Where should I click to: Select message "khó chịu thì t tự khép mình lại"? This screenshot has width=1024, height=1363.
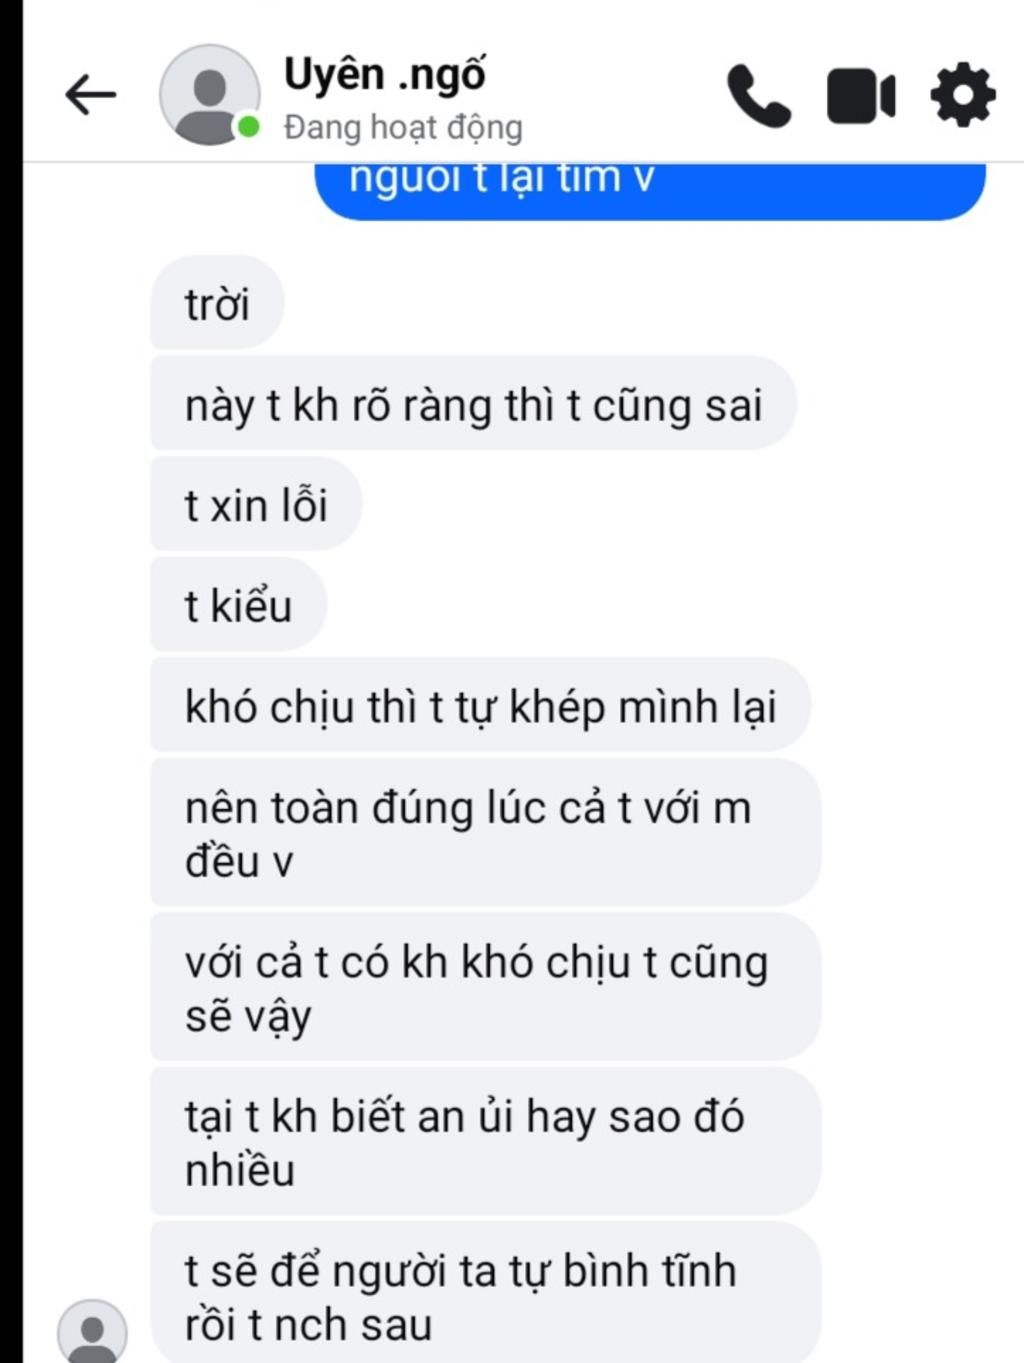[480, 705]
